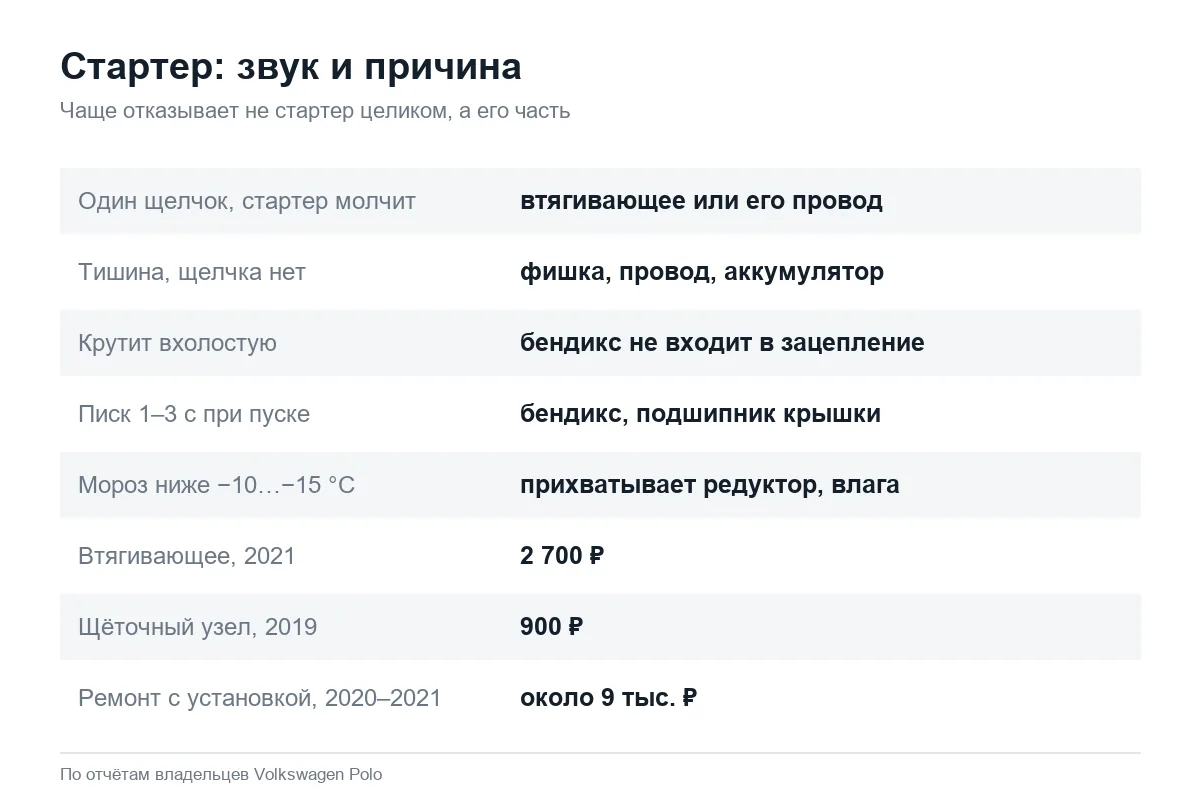Image resolution: width=1200 pixels, height=800 pixels.
Task: Click label "Ремонт с установкой, 2020–2021"
Action: click(x=260, y=698)
